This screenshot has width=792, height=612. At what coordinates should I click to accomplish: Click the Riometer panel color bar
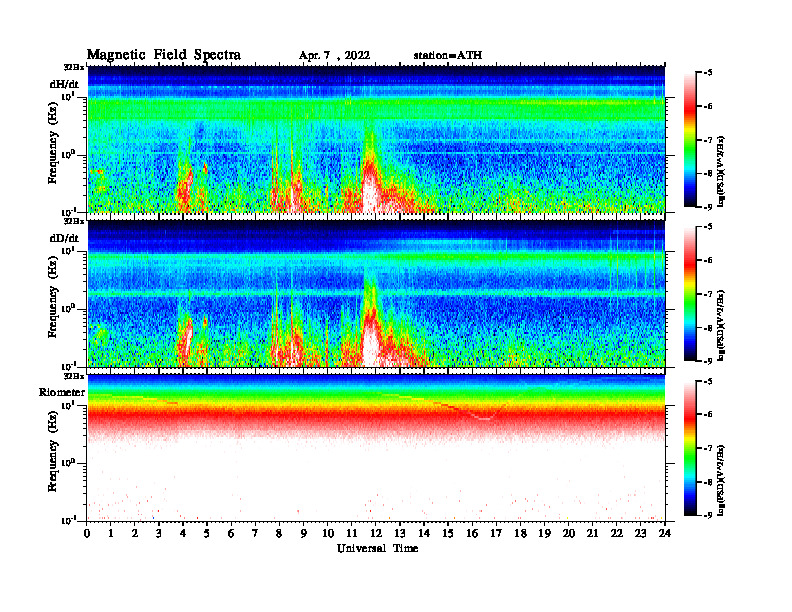coord(689,448)
